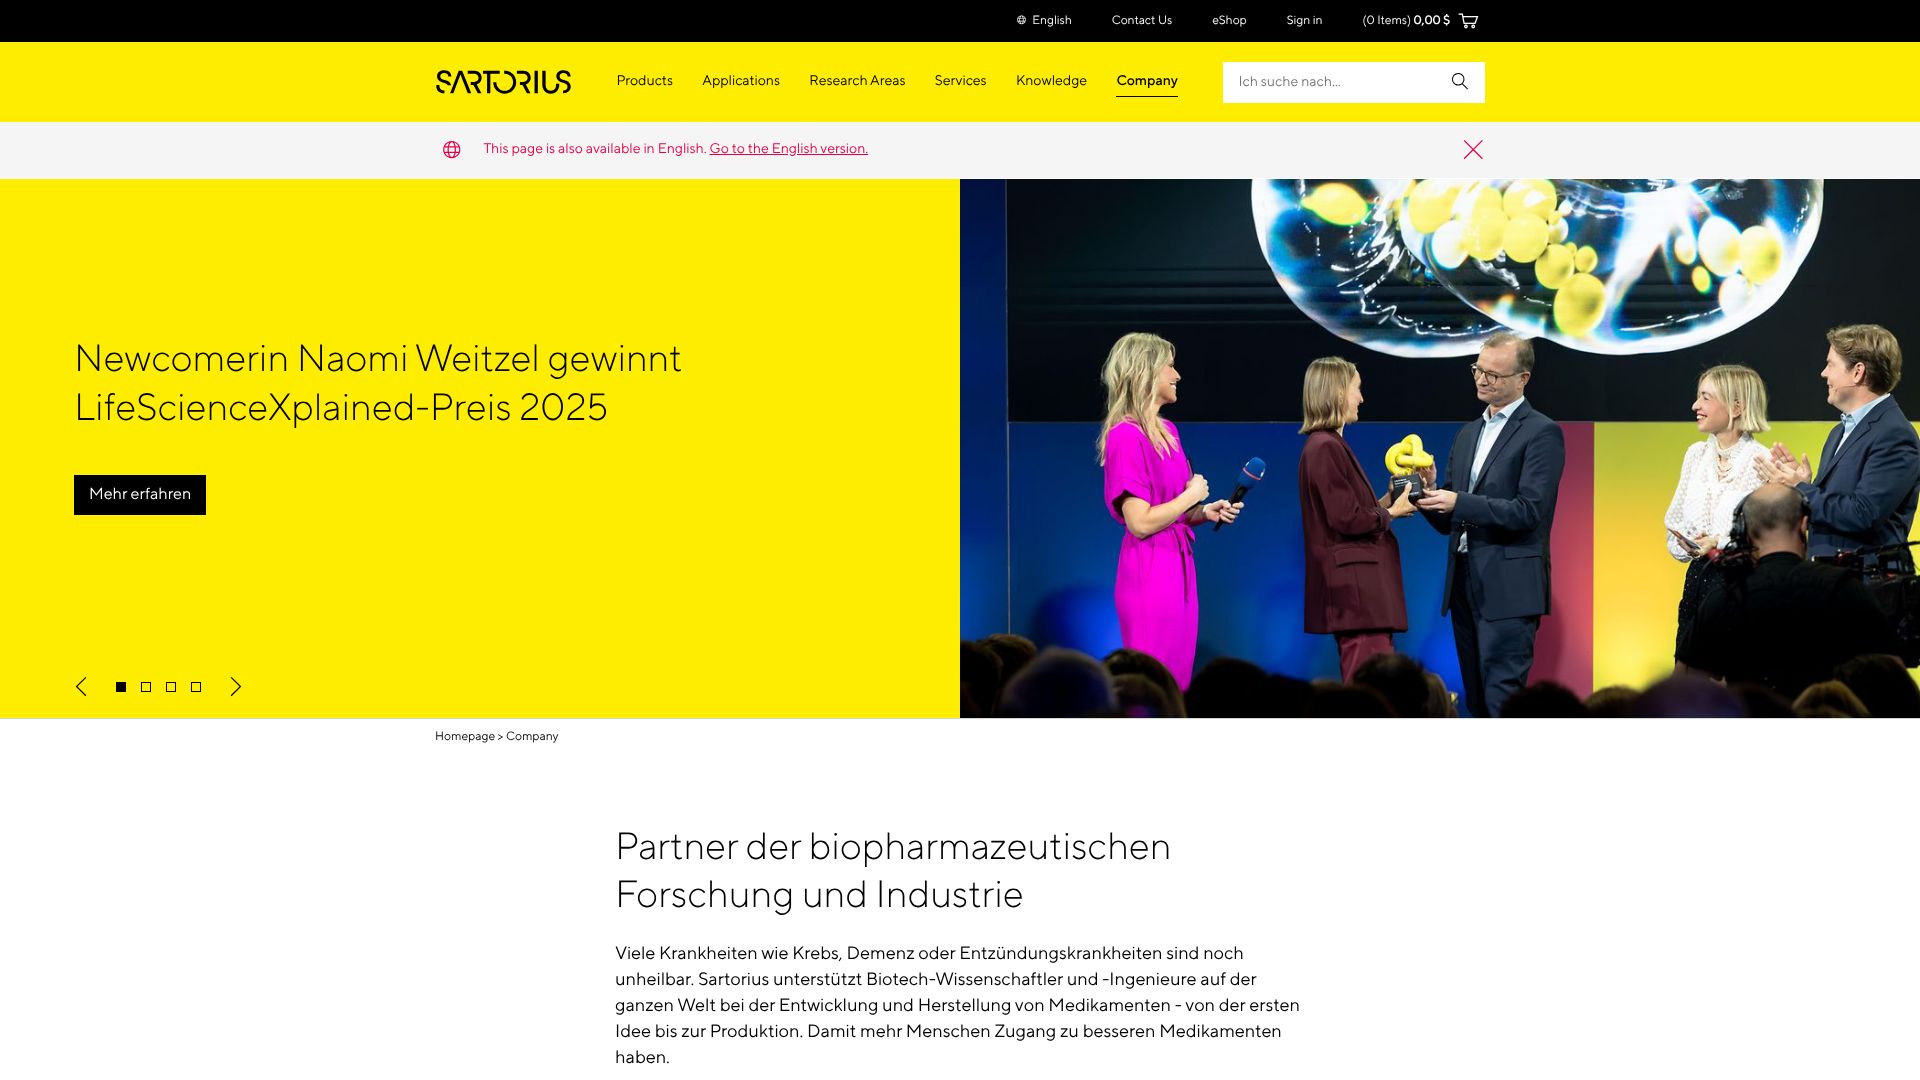Open the Knowledge menu item

tap(1051, 81)
